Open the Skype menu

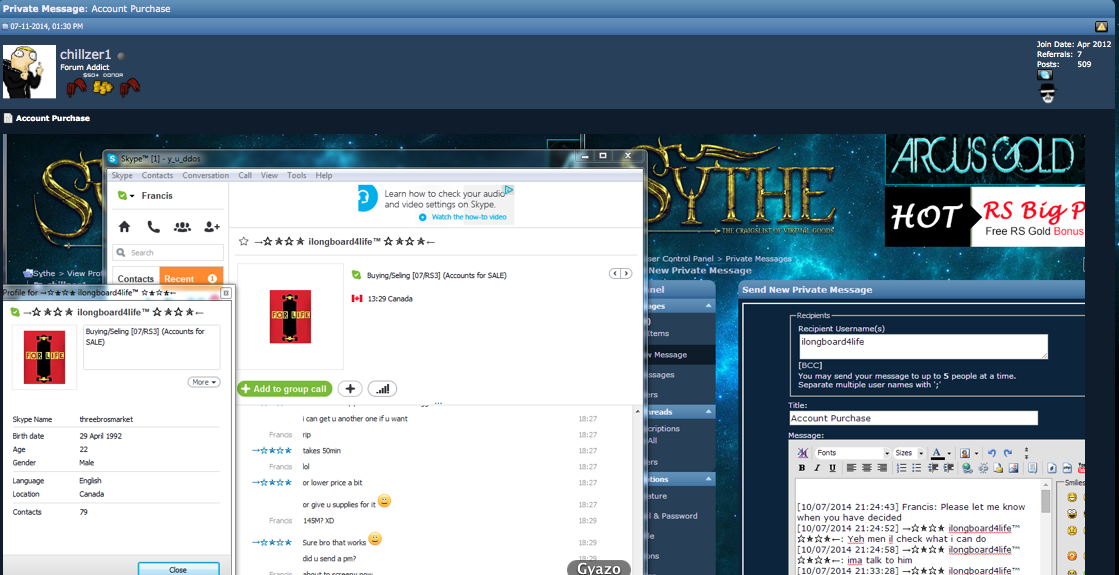tap(121, 175)
